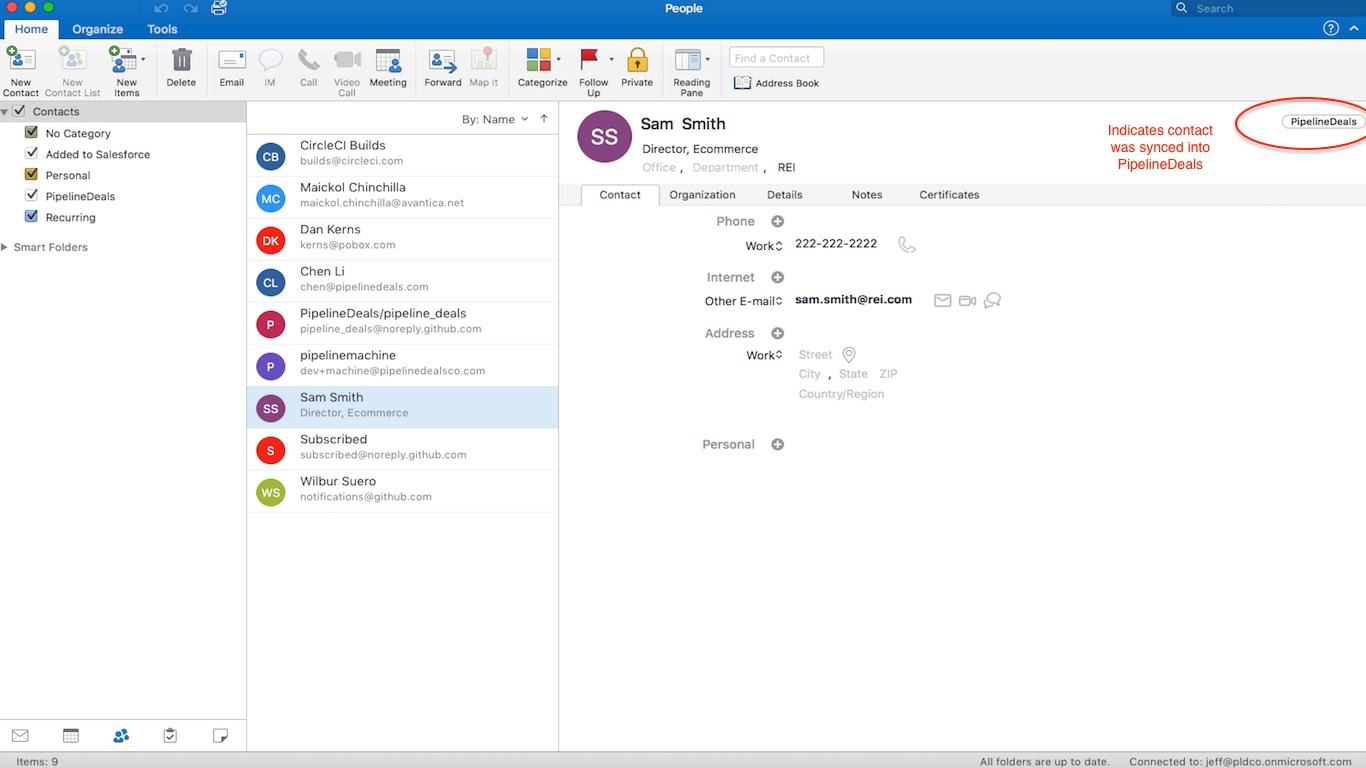The width and height of the screenshot is (1366, 768).
Task: Delete the selected contact
Action: point(181,68)
